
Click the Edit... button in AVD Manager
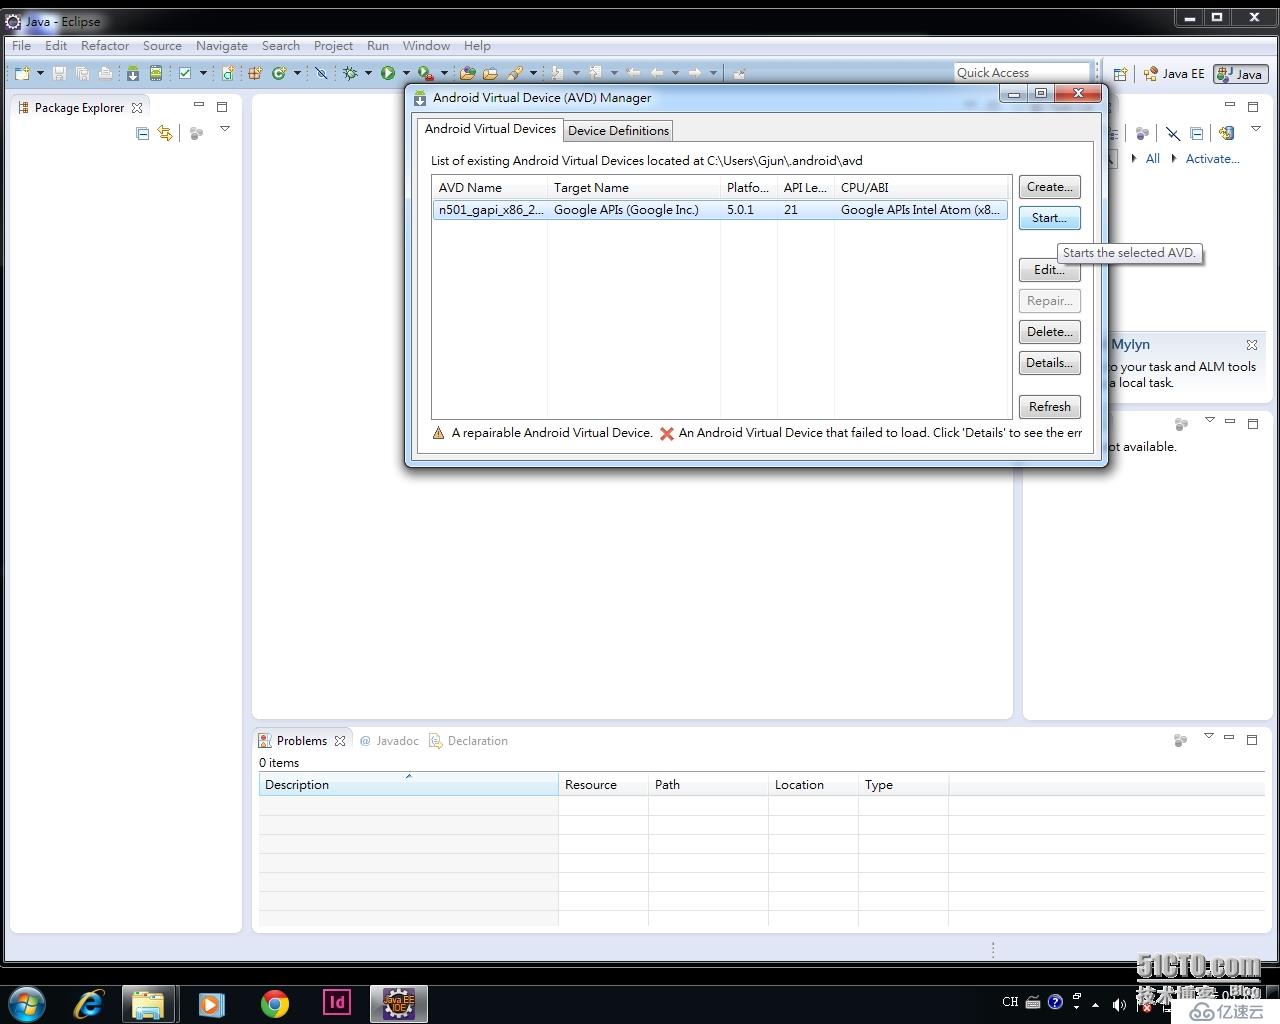[x=1049, y=270]
